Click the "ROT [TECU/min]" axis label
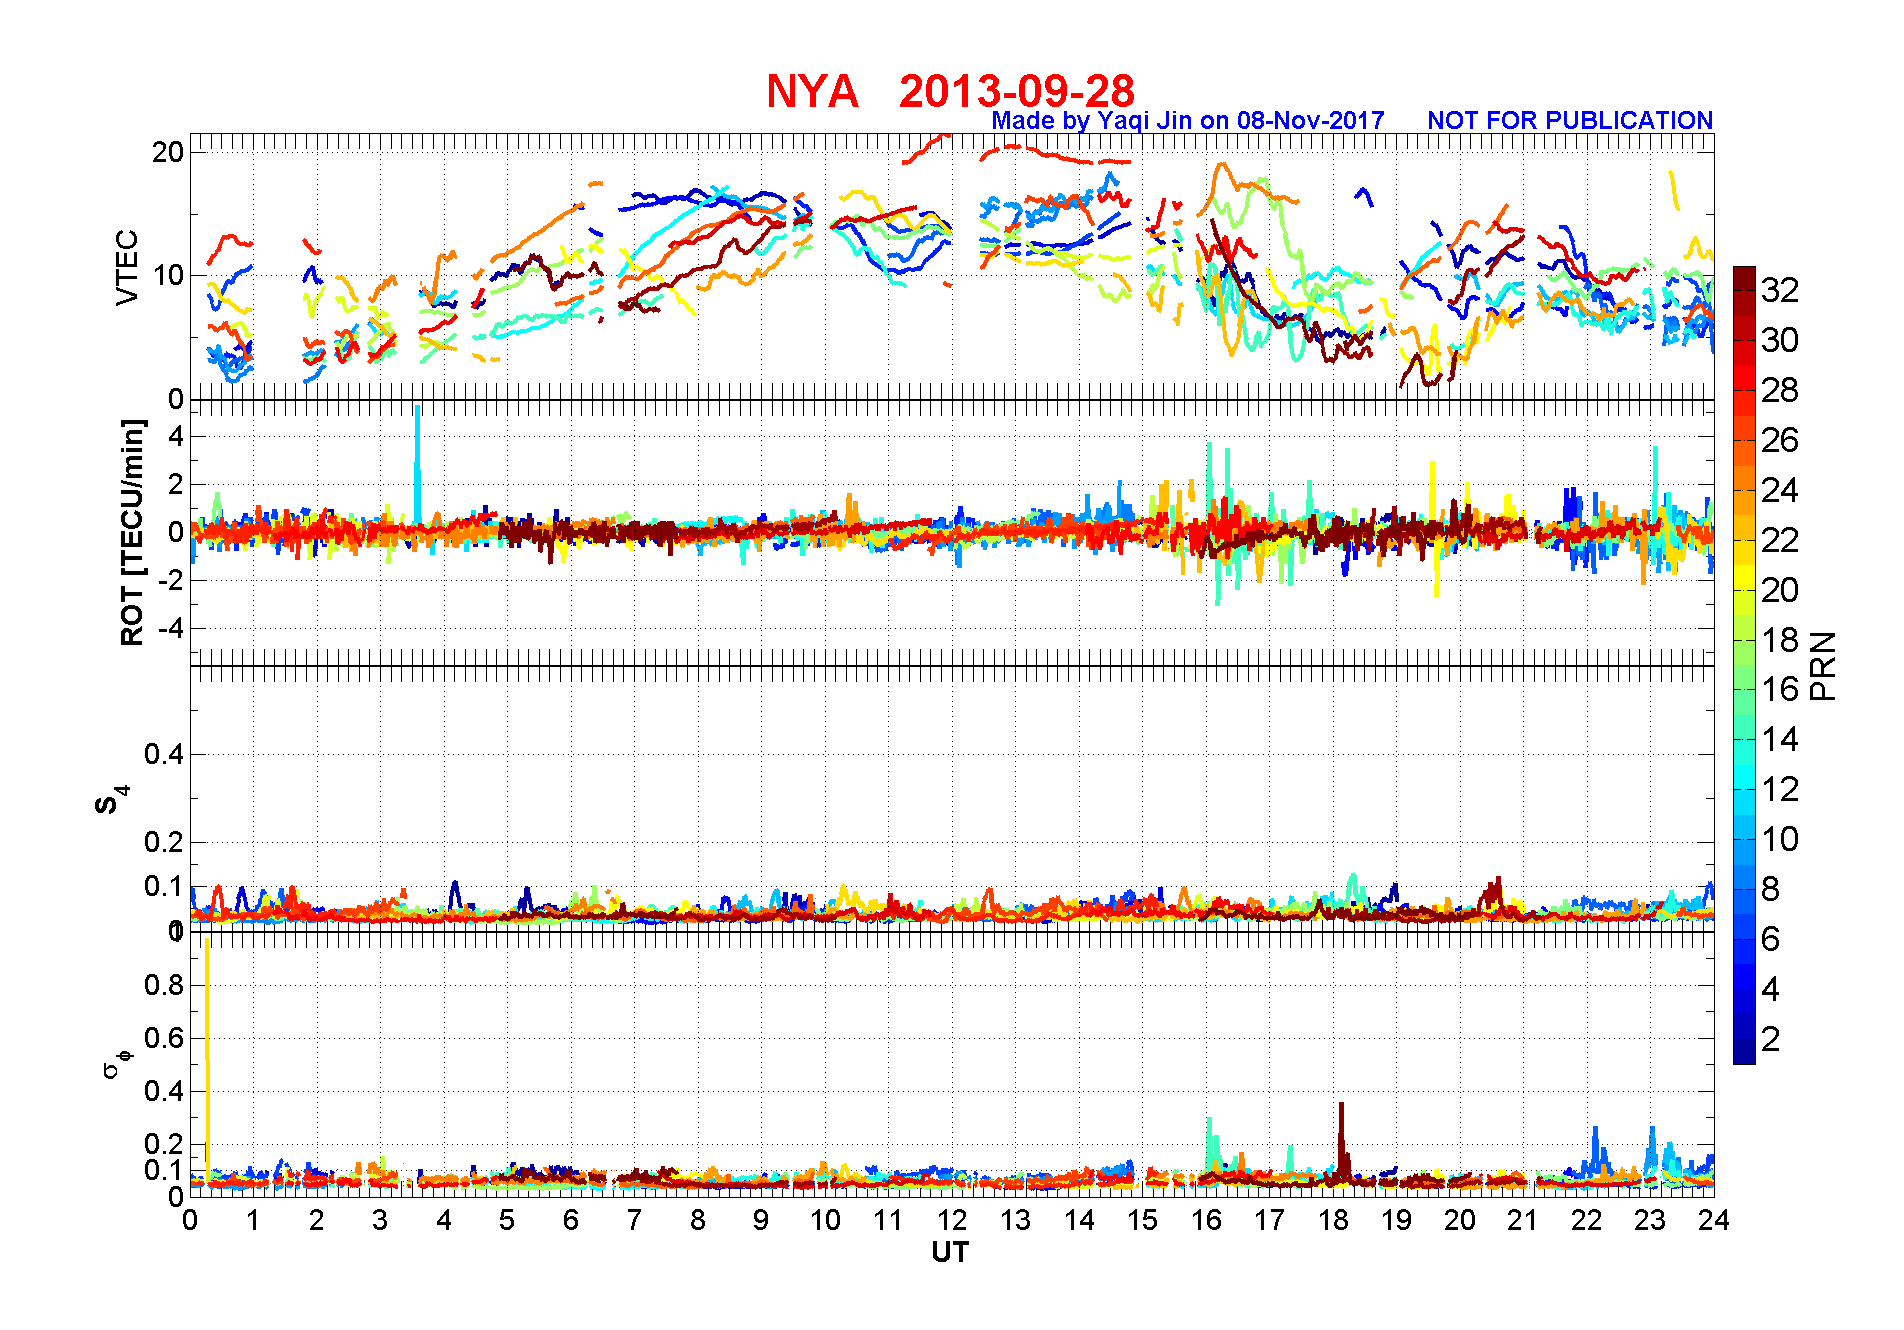This screenshot has width=1904, height=1330. pos(132,532)
